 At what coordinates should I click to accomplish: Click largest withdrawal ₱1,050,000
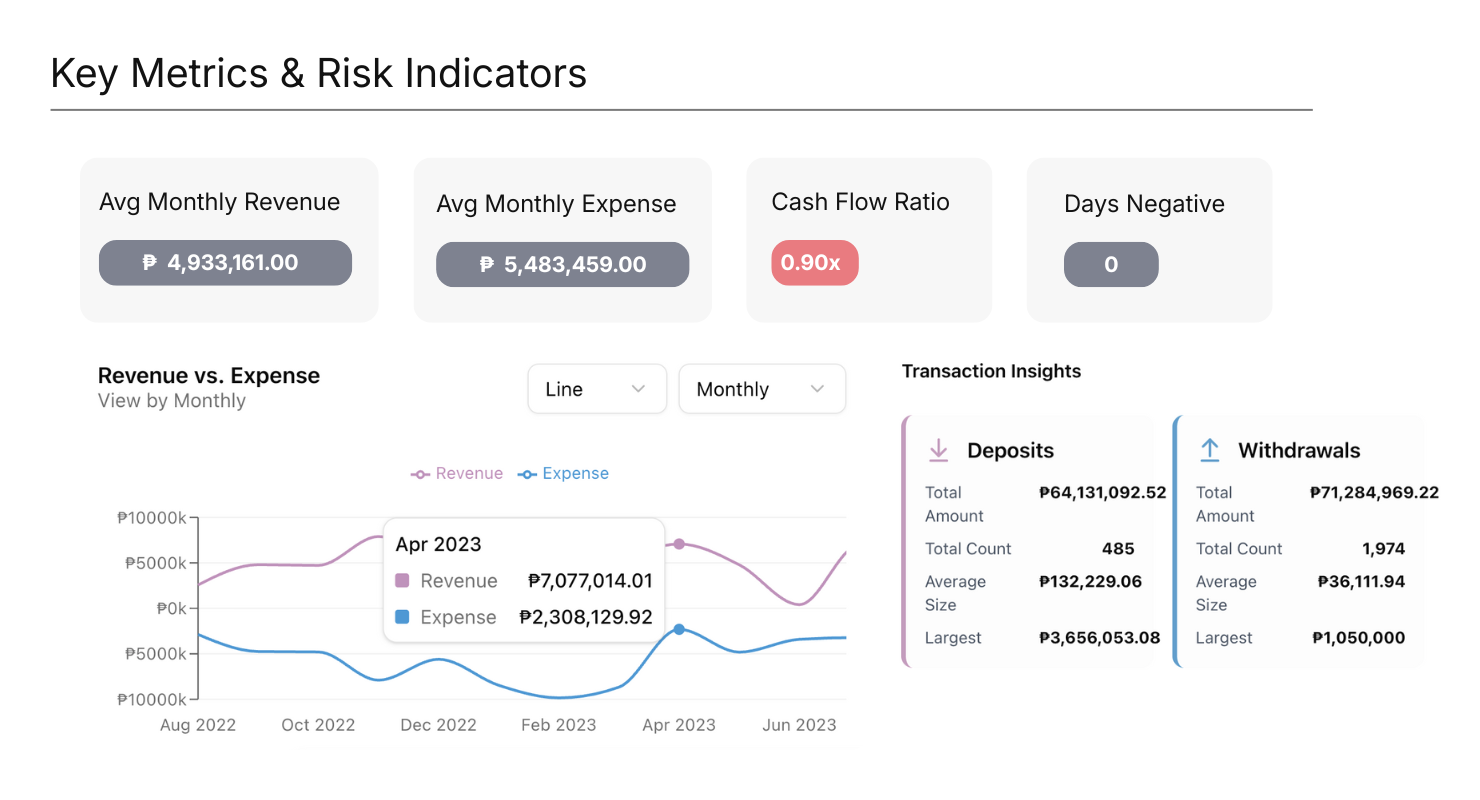click(1358, 638)
